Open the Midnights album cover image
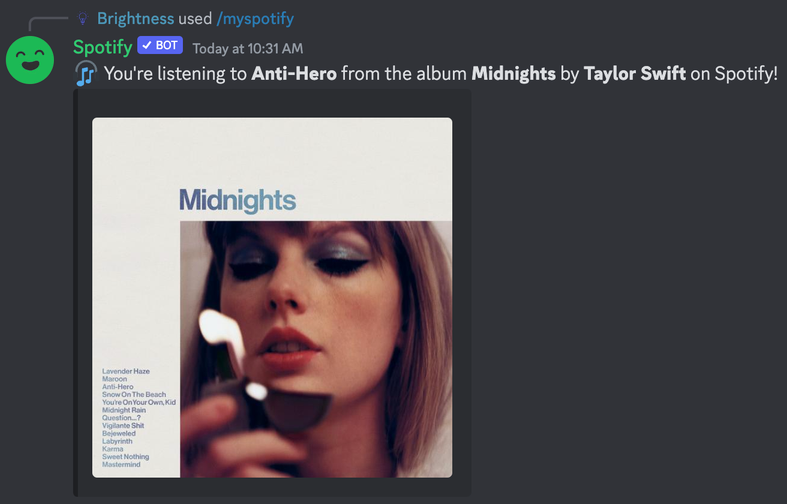 click(x=272, y=297)
